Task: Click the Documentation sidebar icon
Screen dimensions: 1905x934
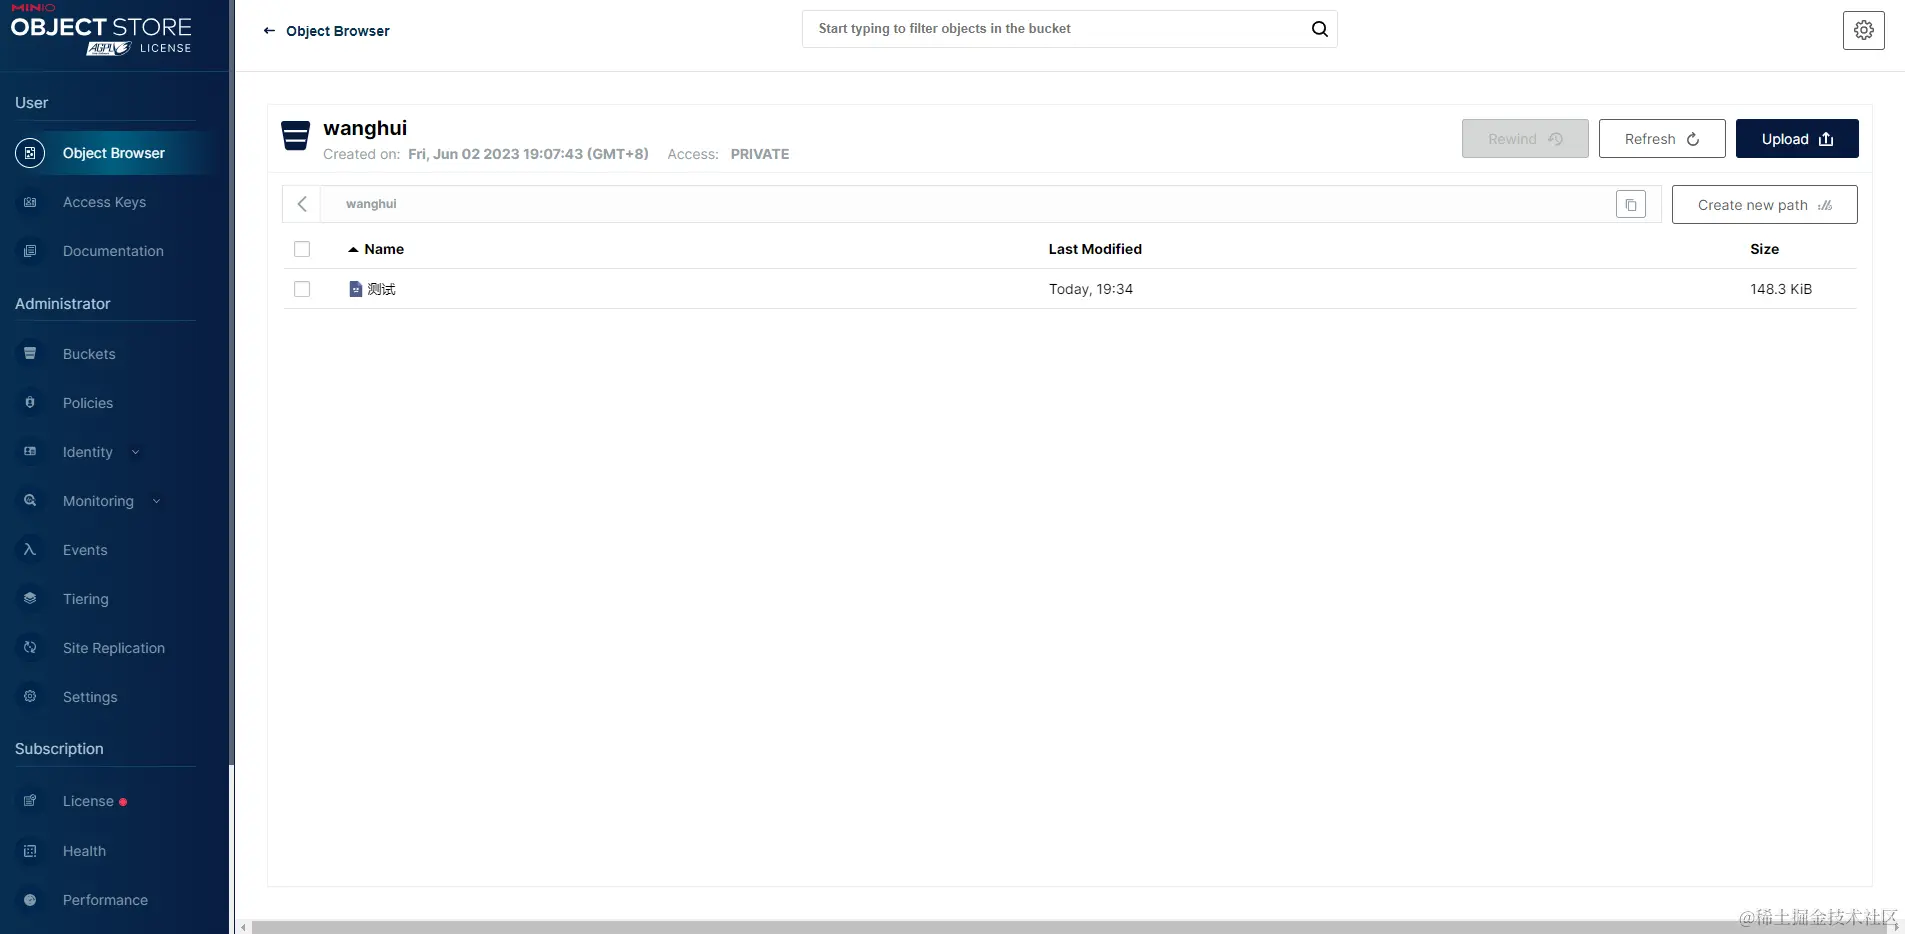Action: 30,251
